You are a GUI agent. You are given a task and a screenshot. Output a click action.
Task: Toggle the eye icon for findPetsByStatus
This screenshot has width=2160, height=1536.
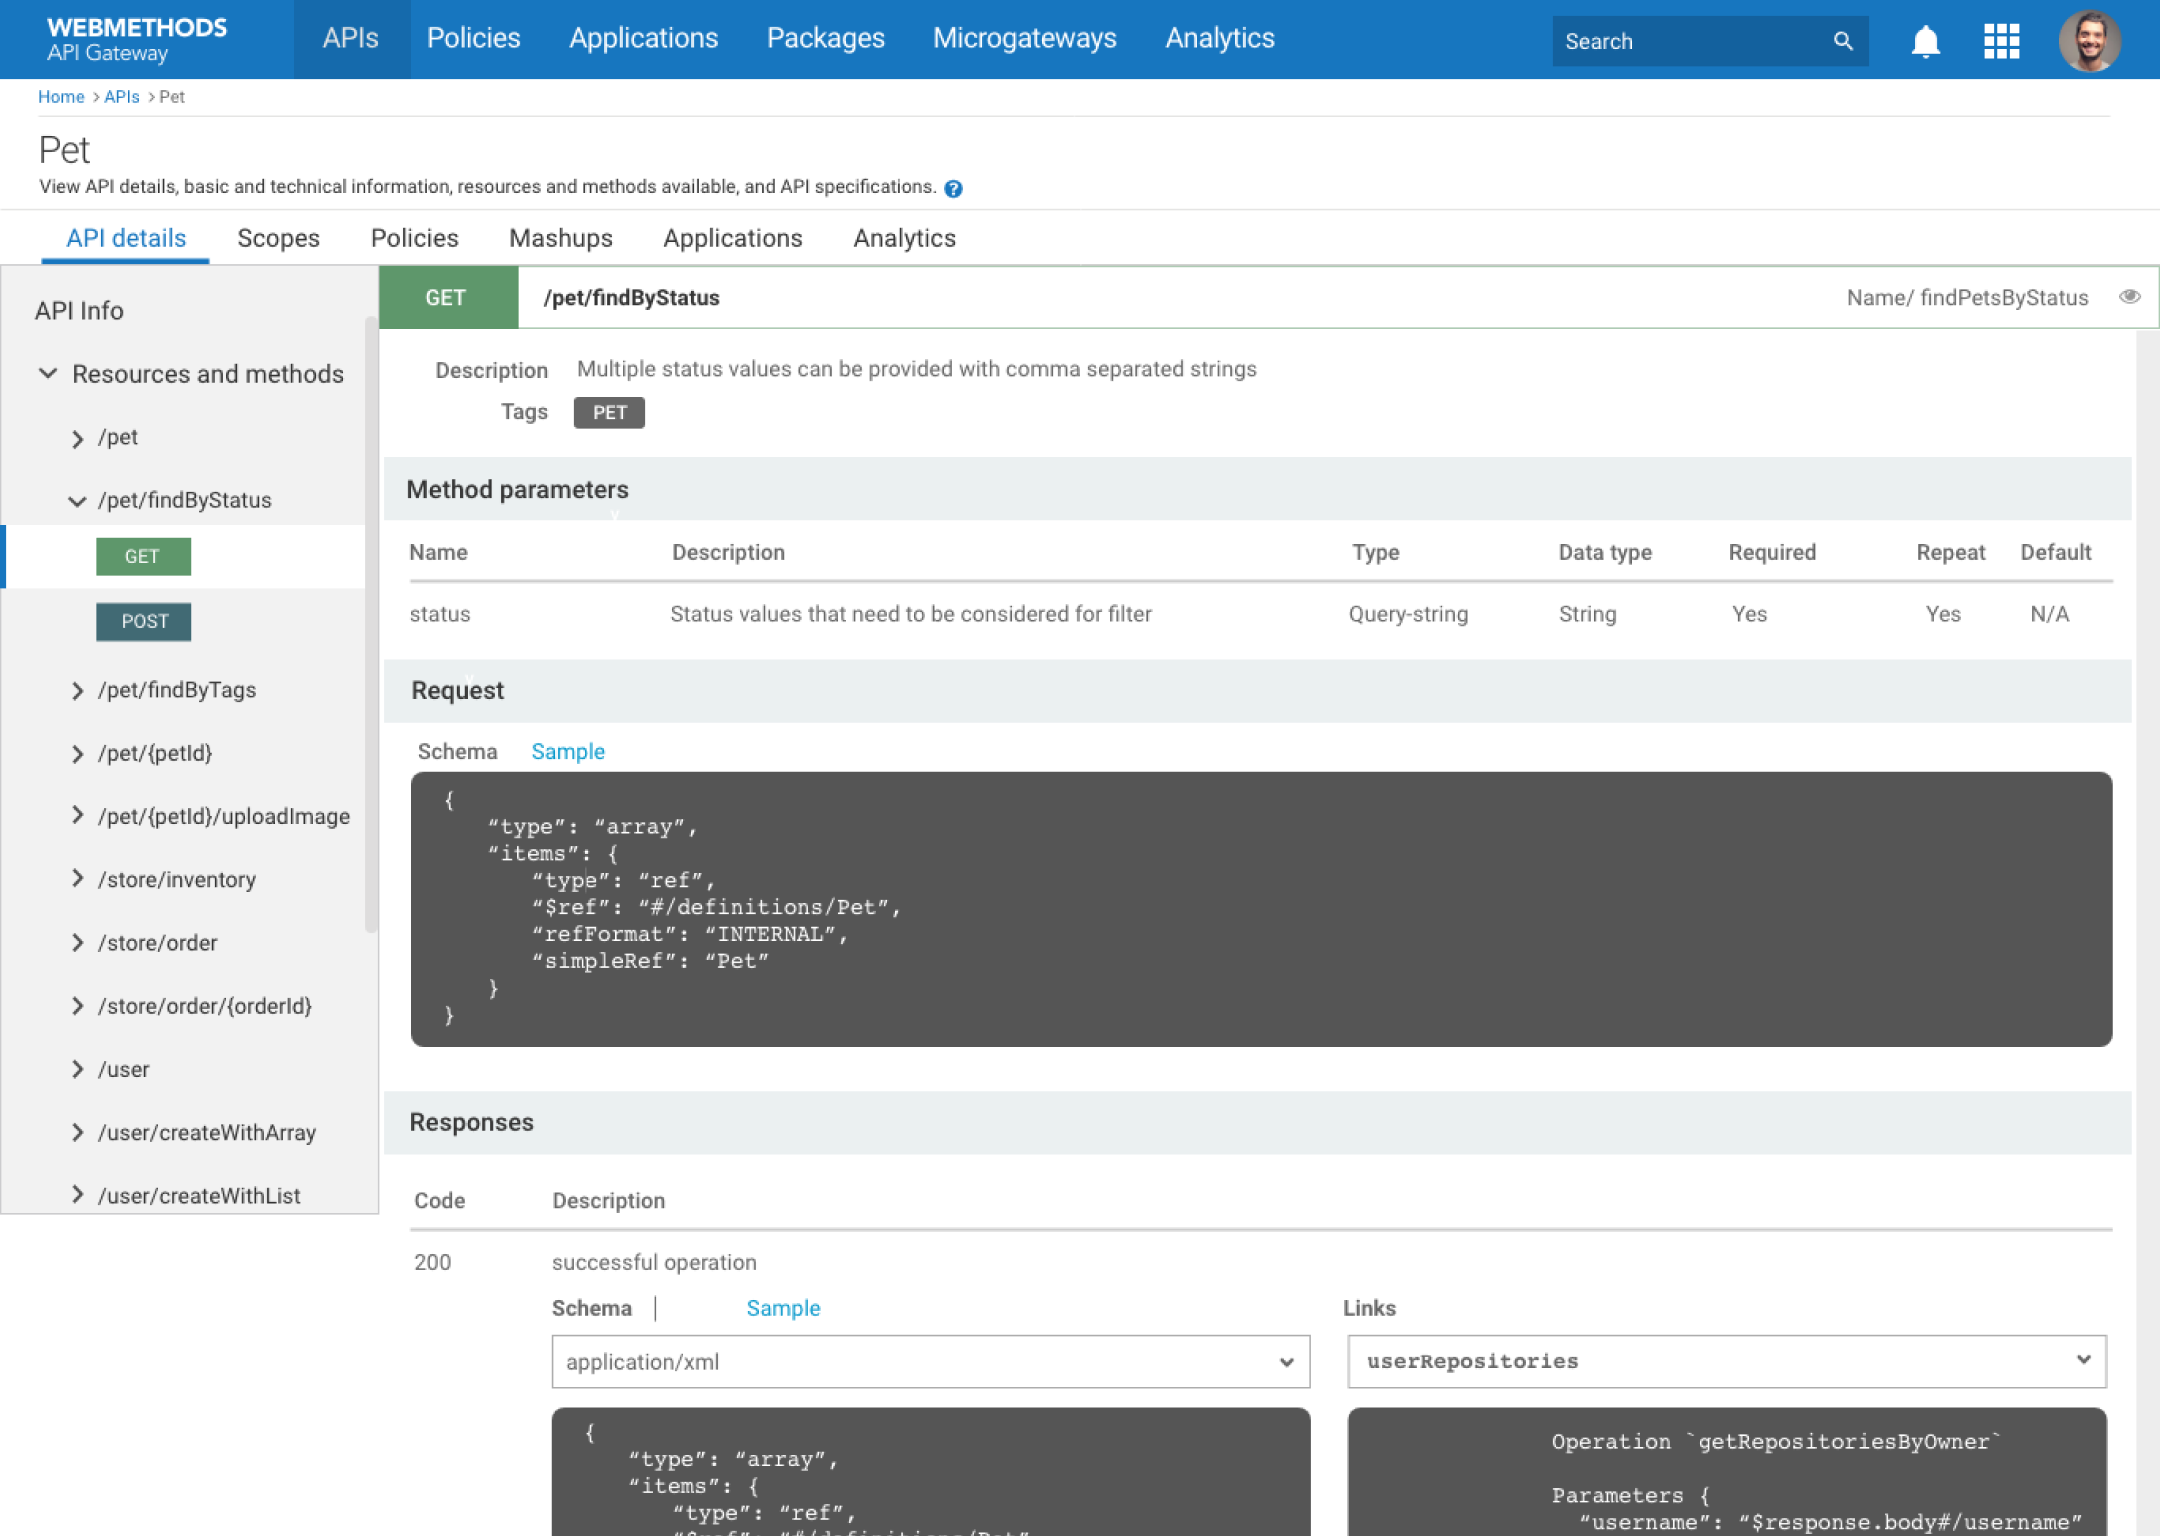point(2130,297)
